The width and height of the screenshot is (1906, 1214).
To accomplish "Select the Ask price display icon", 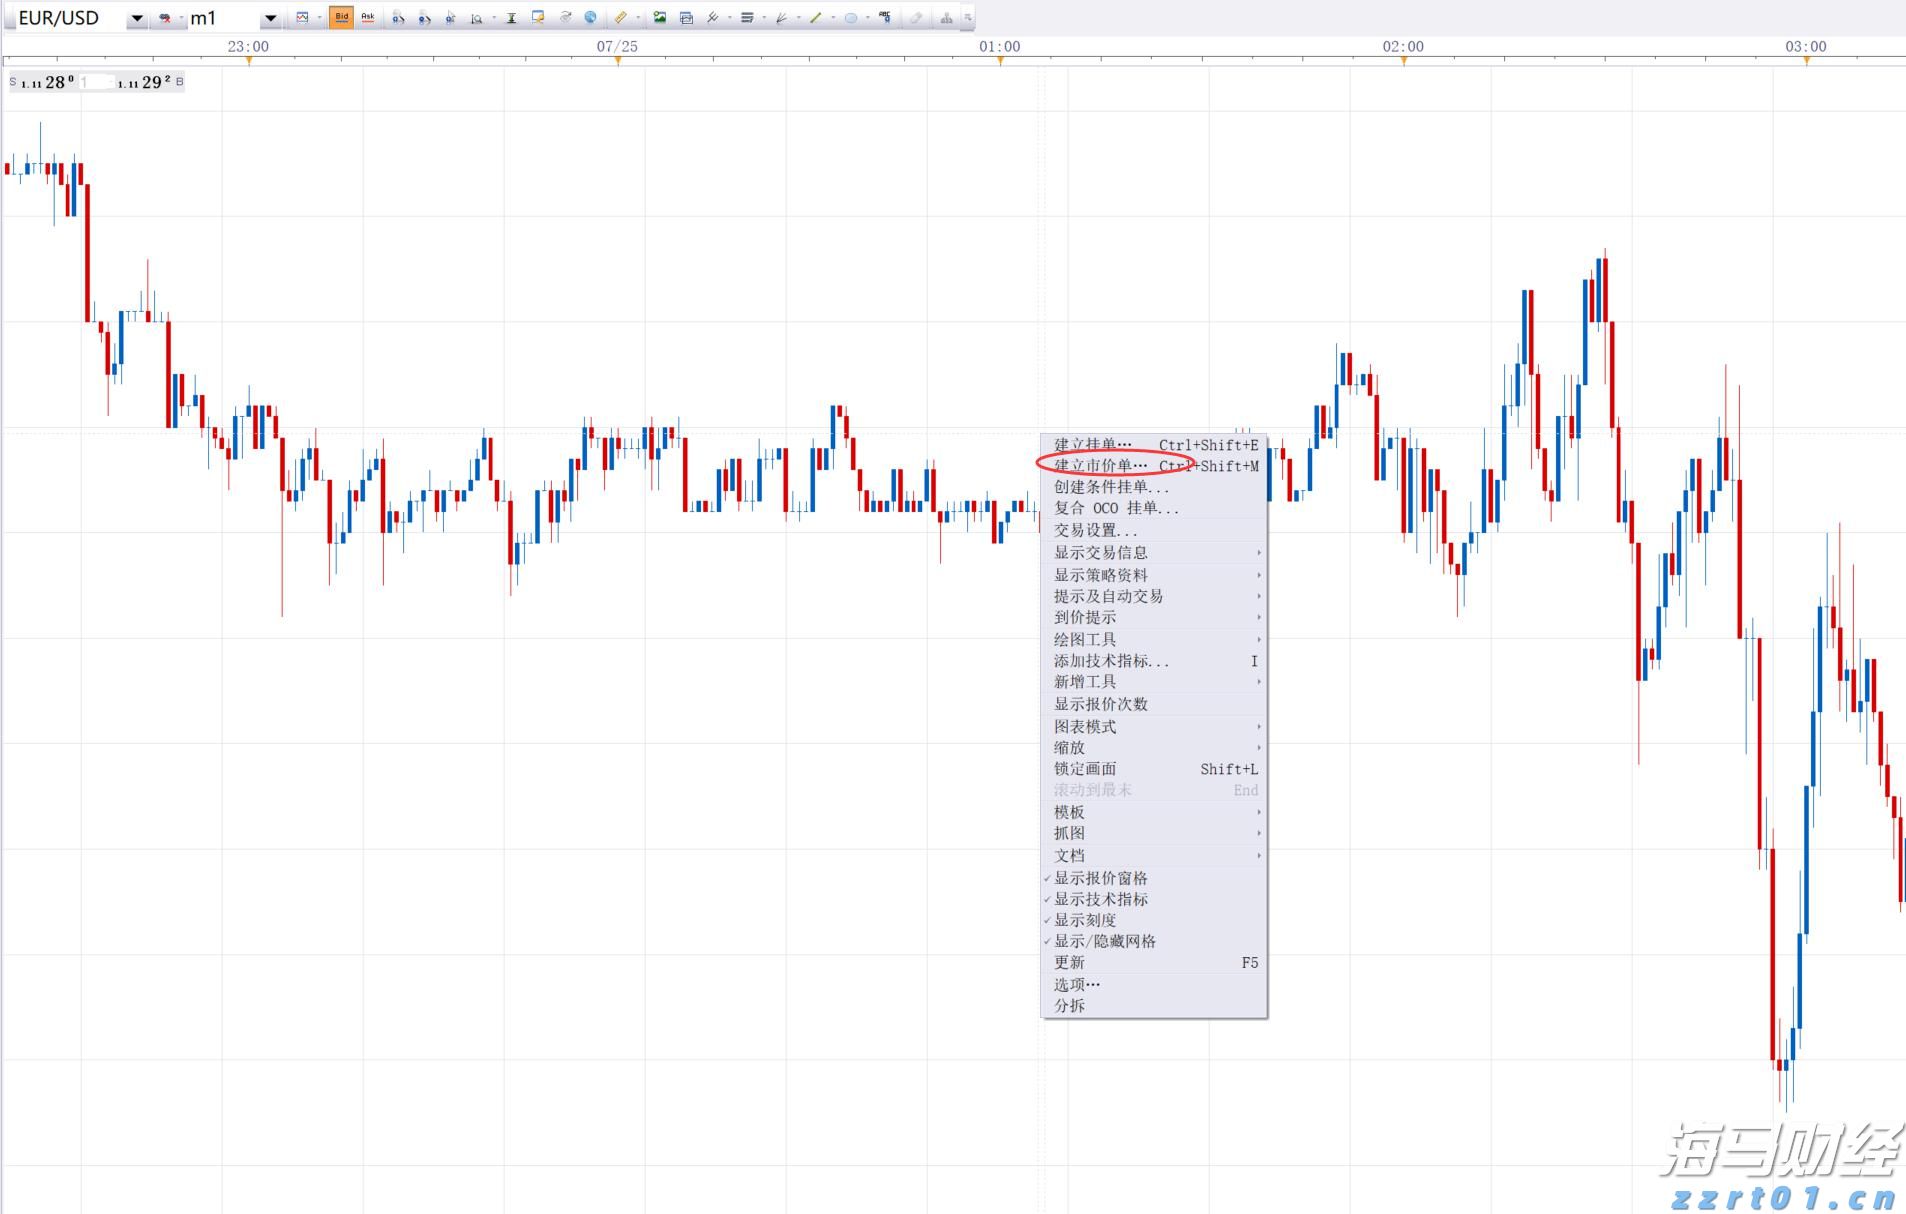I will tap(368, 17).
